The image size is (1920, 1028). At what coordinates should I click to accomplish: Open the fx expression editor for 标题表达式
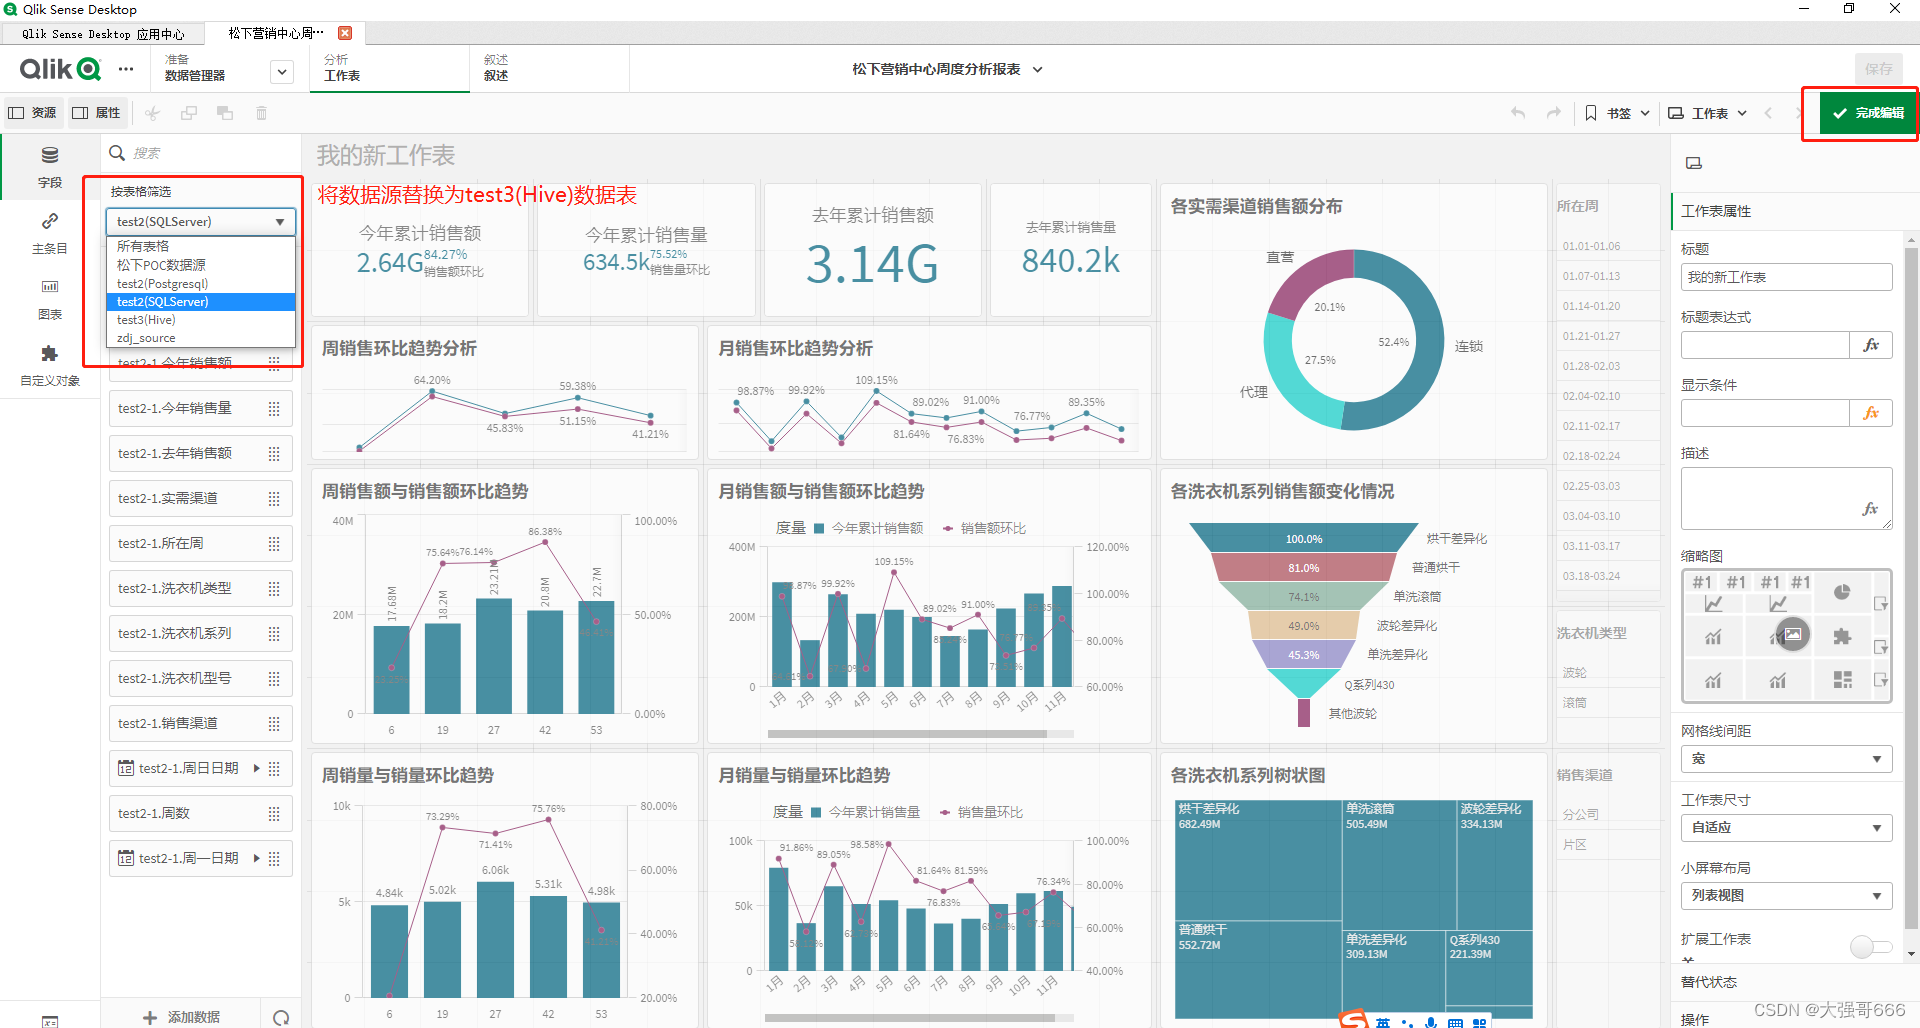click(x=1870, y=344)
